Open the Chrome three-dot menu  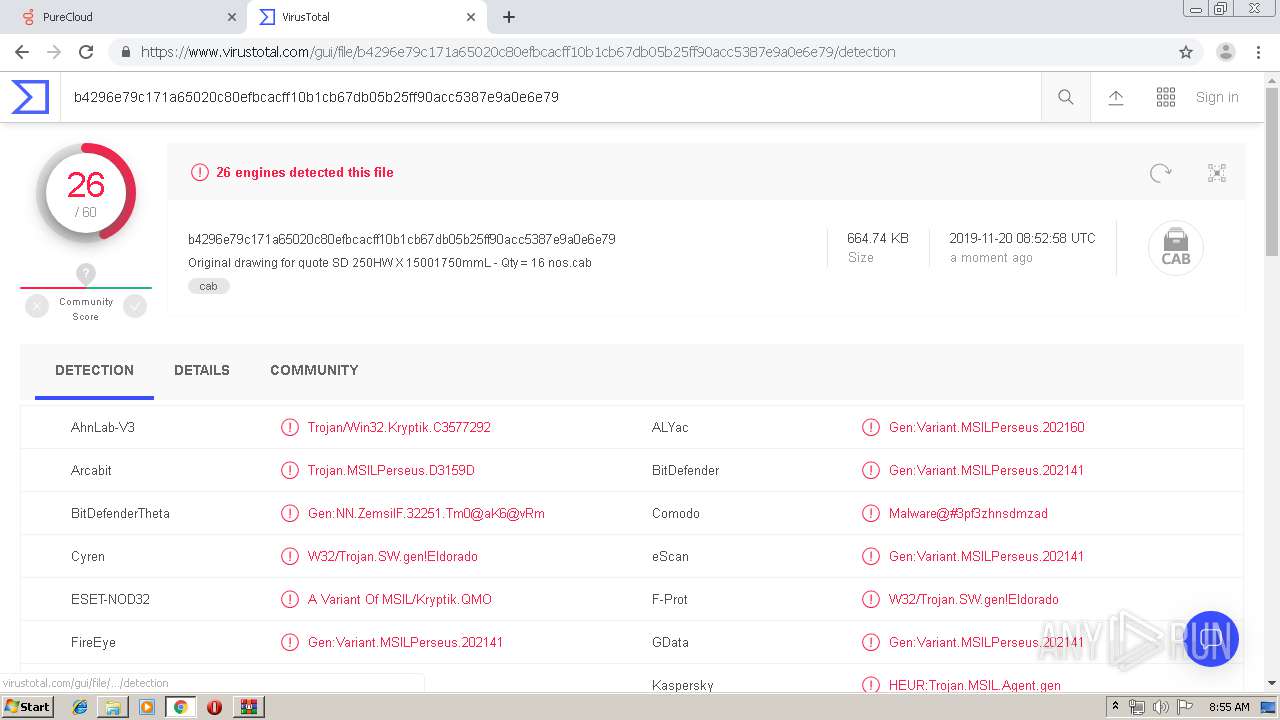tap(1258, 52)
